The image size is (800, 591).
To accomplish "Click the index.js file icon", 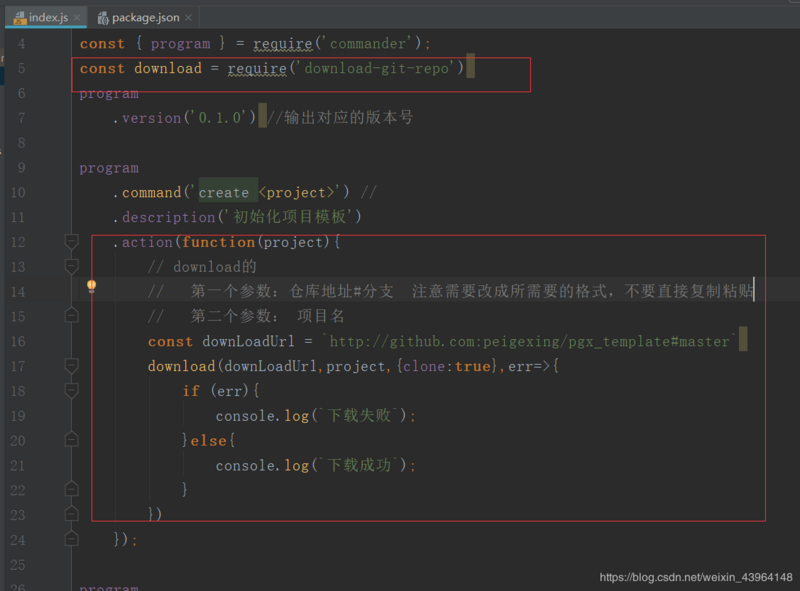I will point(20,18).
